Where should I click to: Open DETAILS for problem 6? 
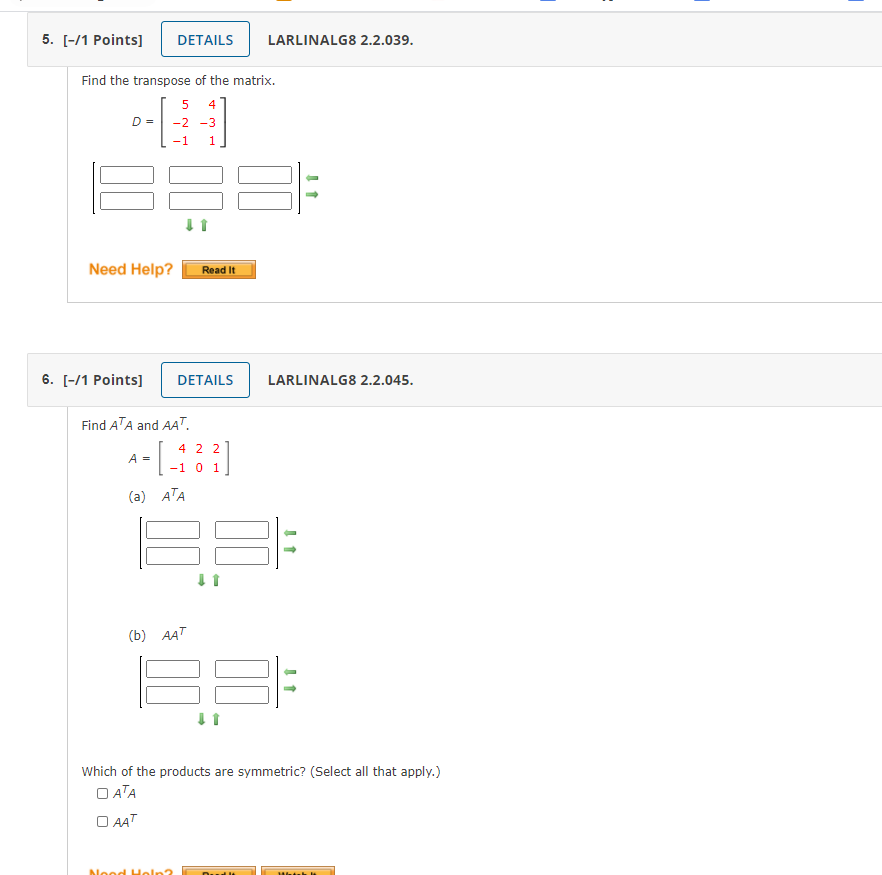205,380
